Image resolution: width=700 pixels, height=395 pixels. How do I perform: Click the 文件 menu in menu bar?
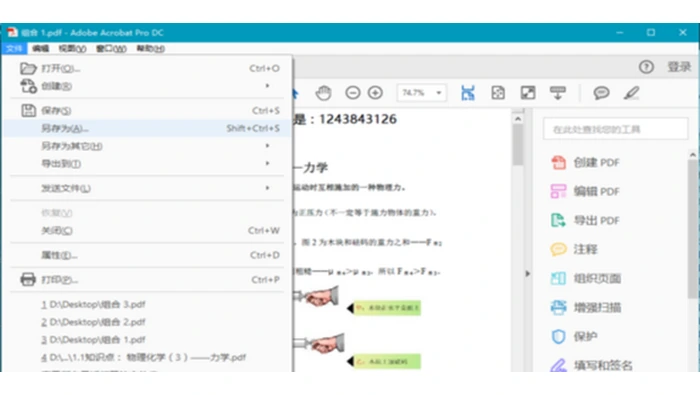point(14,48)
